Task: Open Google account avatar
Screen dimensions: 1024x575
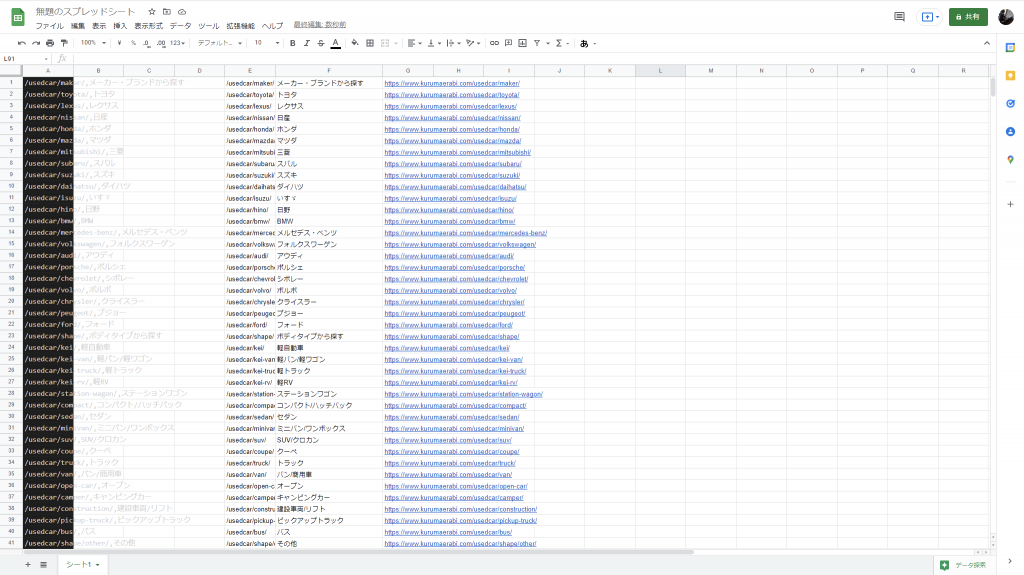Action: [x=1006, y=17]
